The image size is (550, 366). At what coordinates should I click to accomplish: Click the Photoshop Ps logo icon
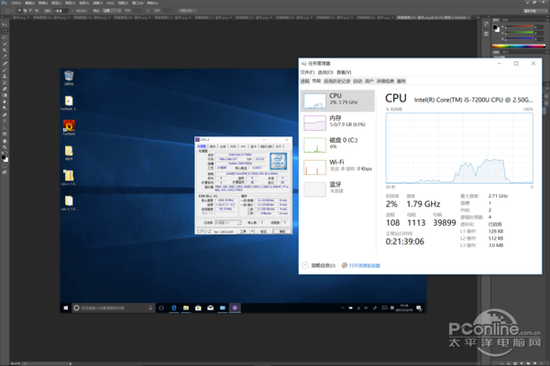[4, 3]
